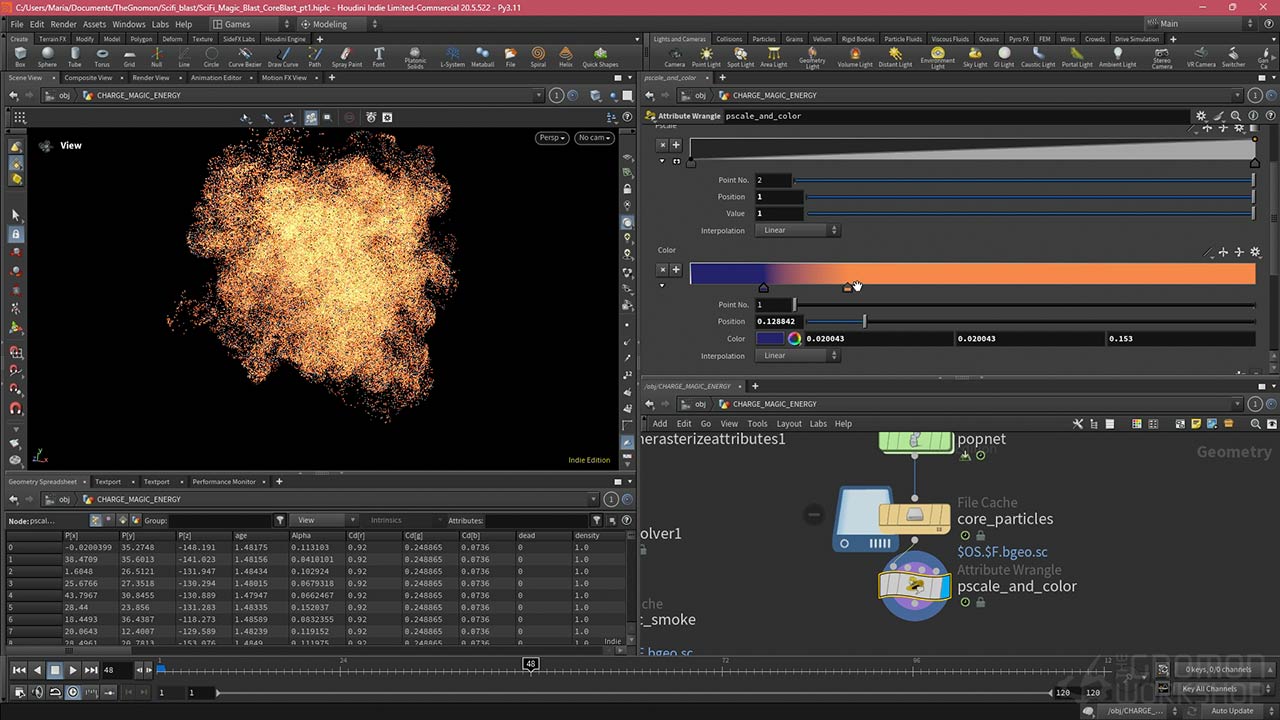Open the No cam camera dropdown
This screenshot has width=1280, height=720.
593,138
